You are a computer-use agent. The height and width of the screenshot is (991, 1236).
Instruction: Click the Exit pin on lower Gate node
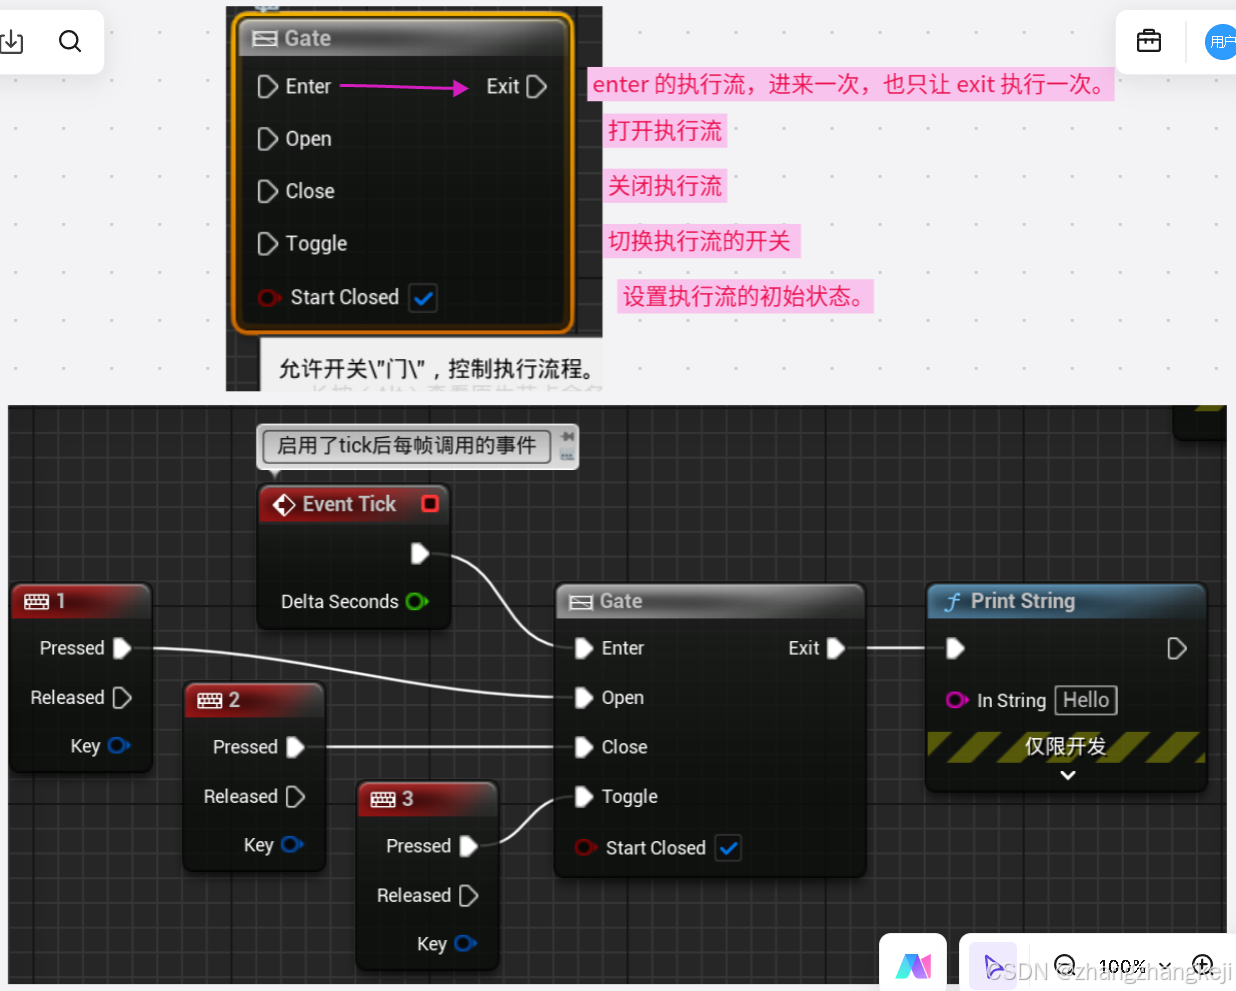pyautogui.click(x=836, y=648)
